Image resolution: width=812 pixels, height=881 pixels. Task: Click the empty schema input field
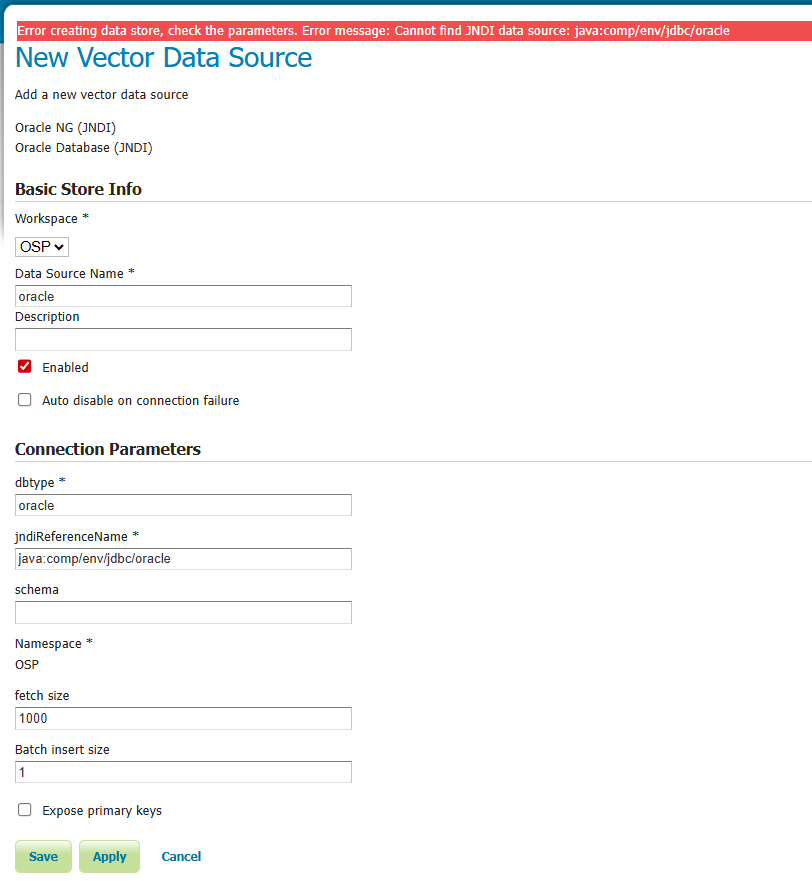tap(183, 612)
